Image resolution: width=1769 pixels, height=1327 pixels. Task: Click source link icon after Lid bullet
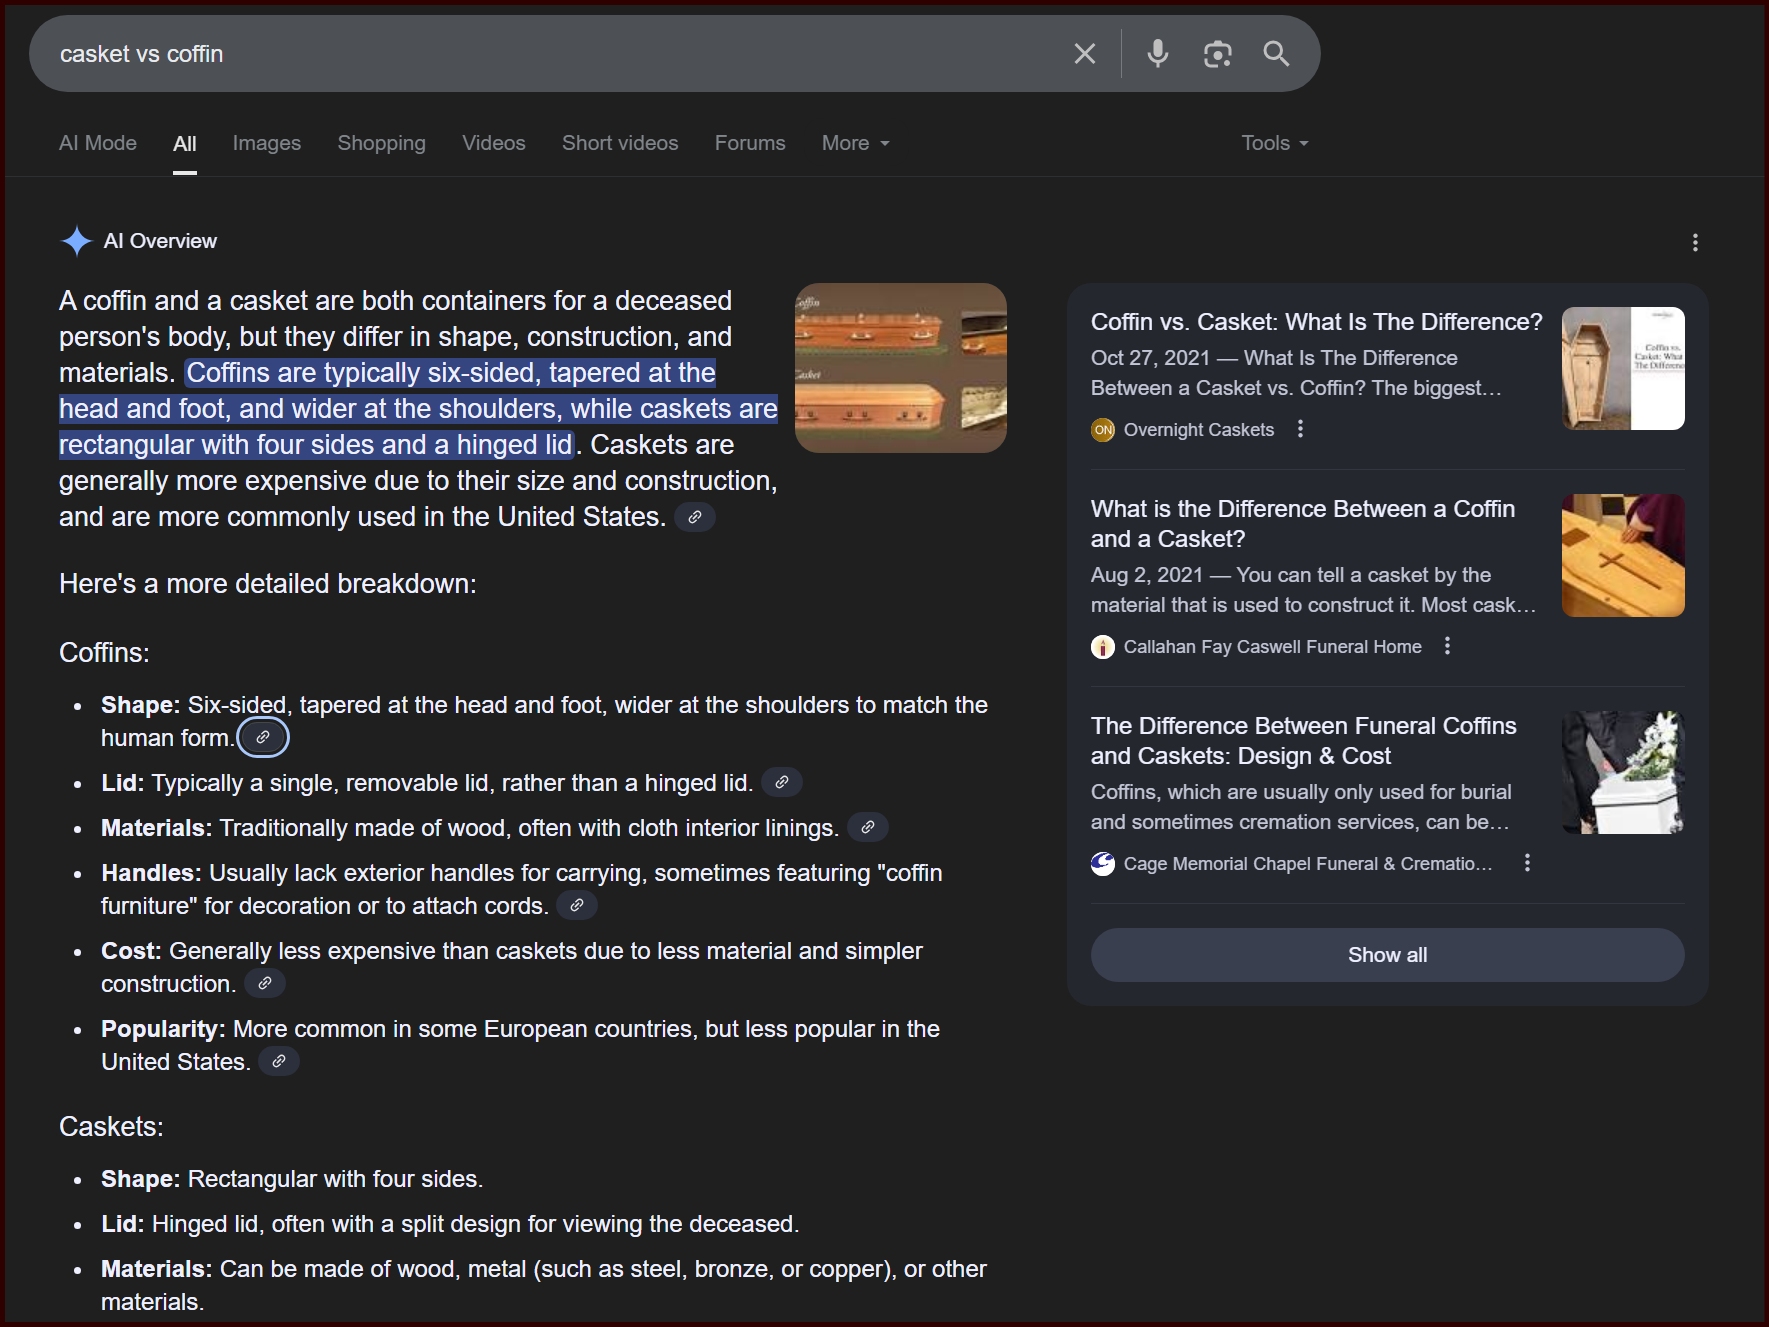pos(782,782)
